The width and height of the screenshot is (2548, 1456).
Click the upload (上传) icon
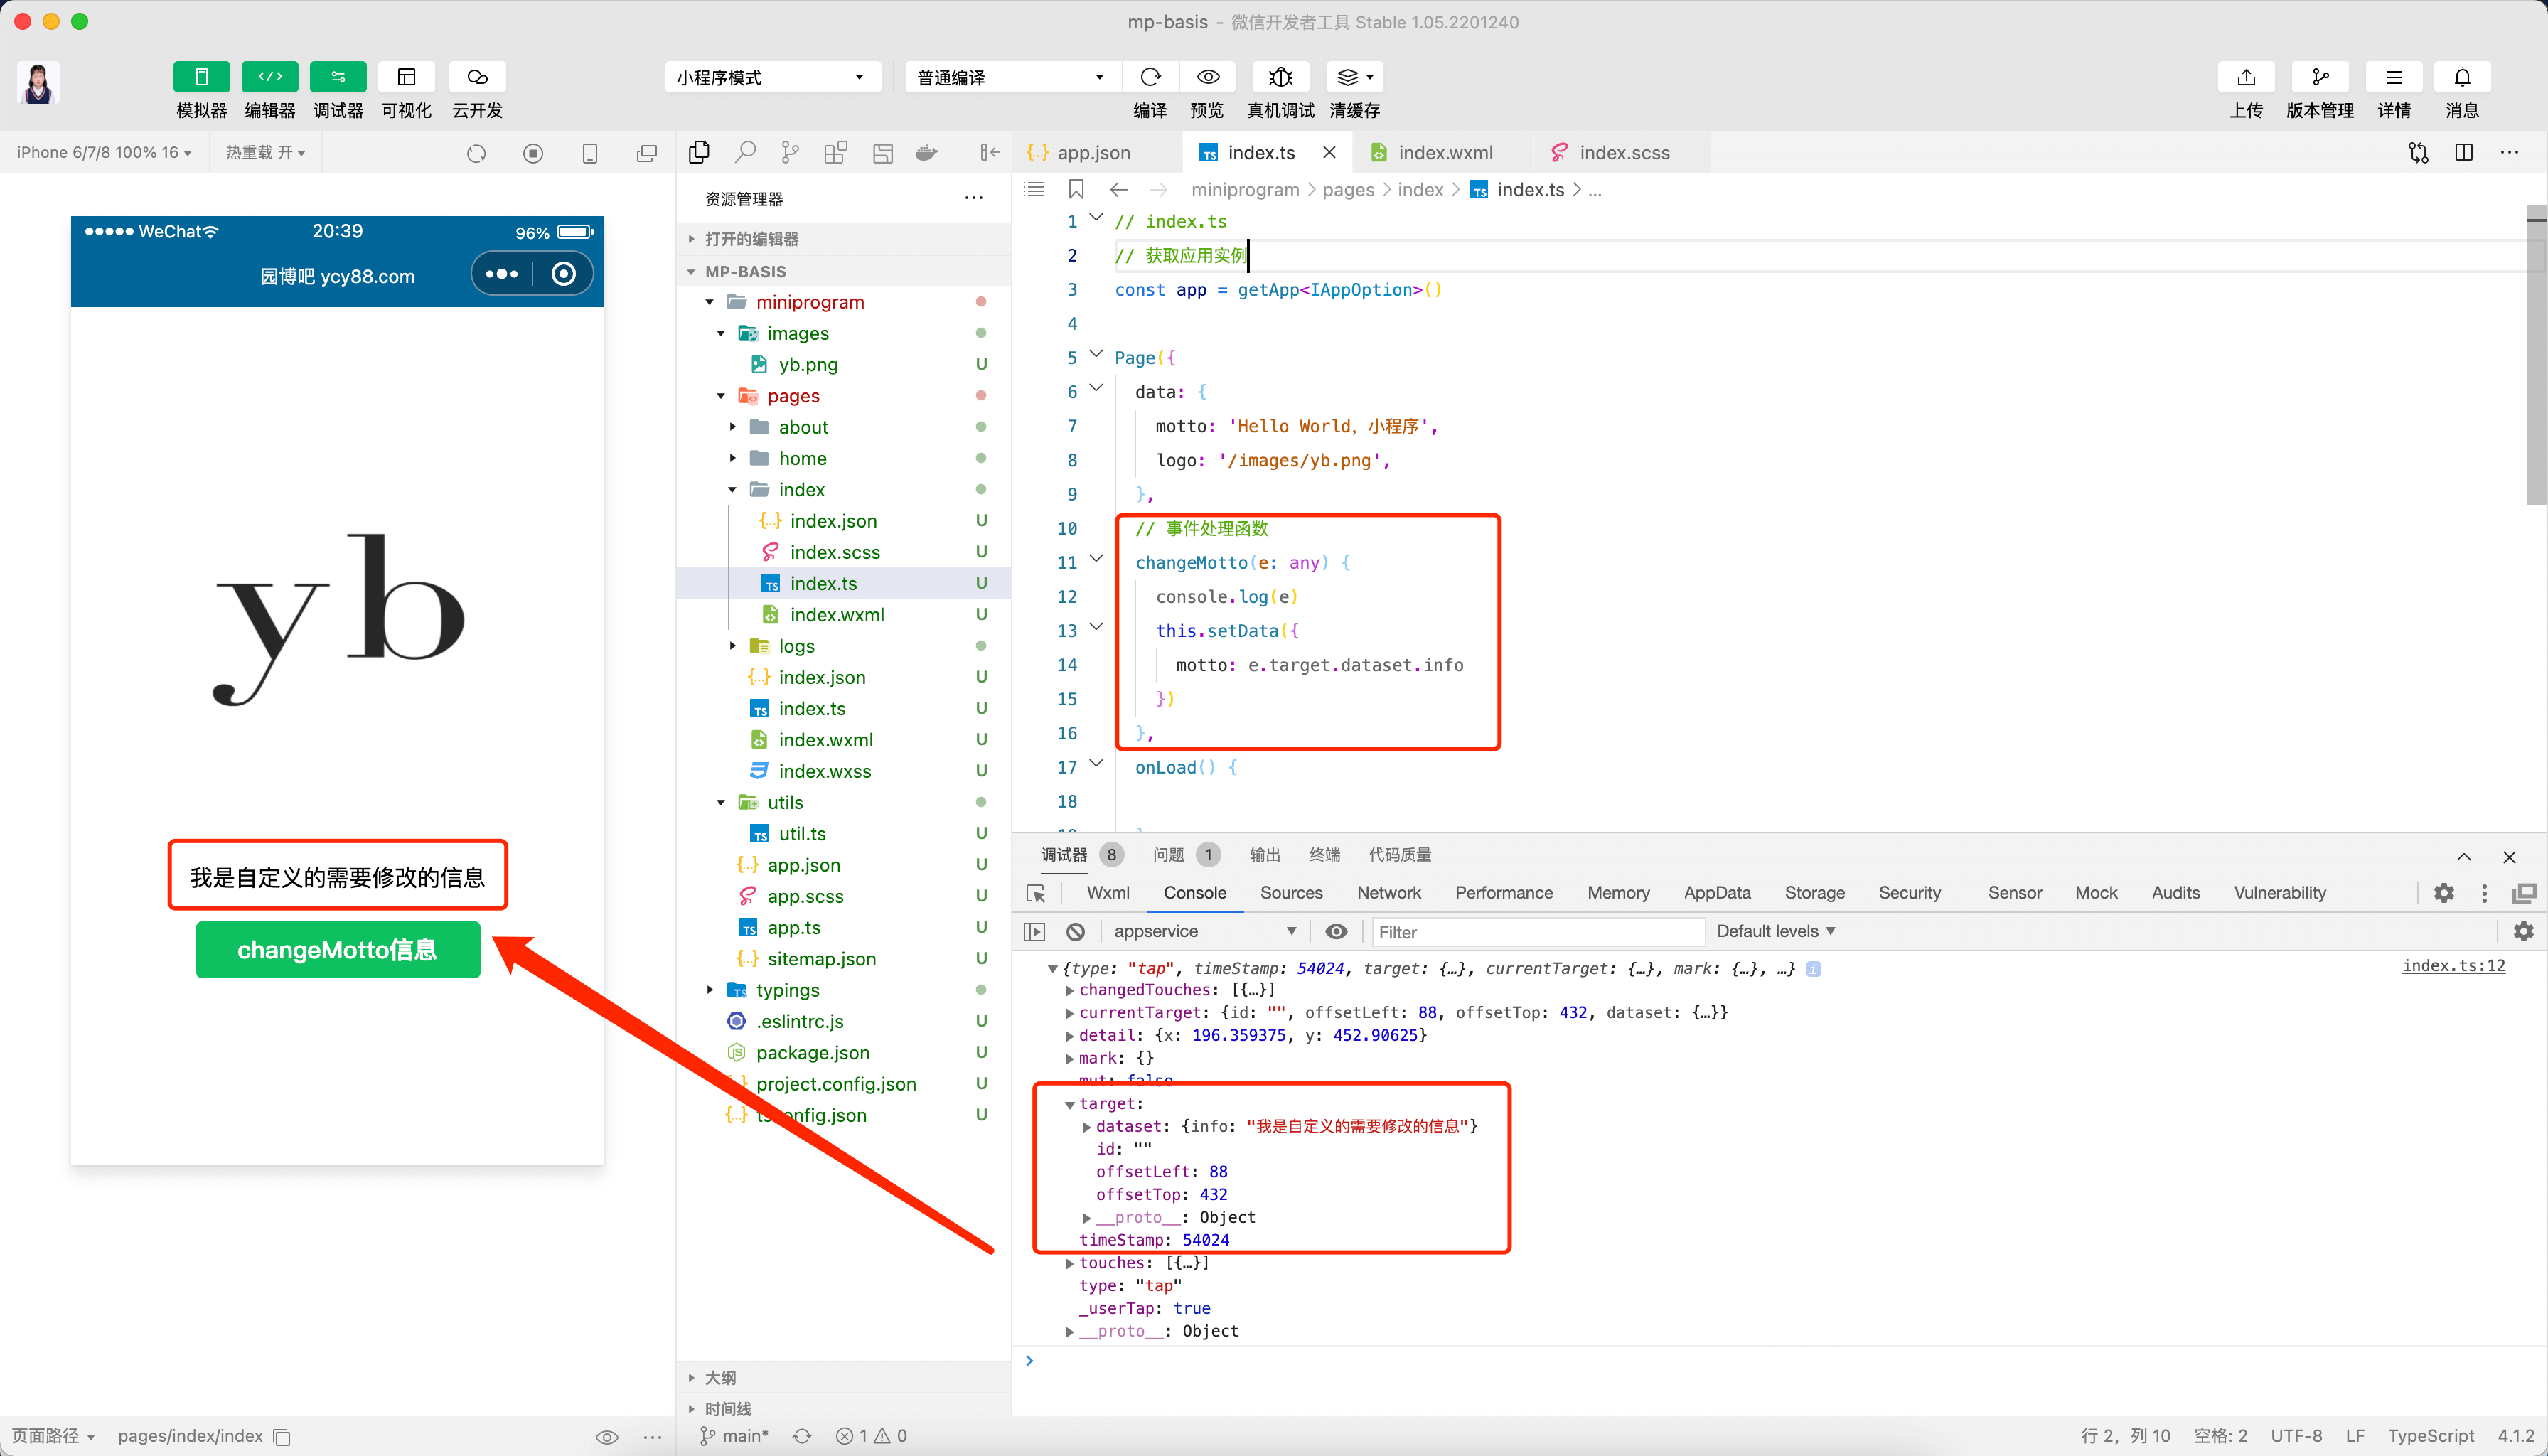(2246, 77)
